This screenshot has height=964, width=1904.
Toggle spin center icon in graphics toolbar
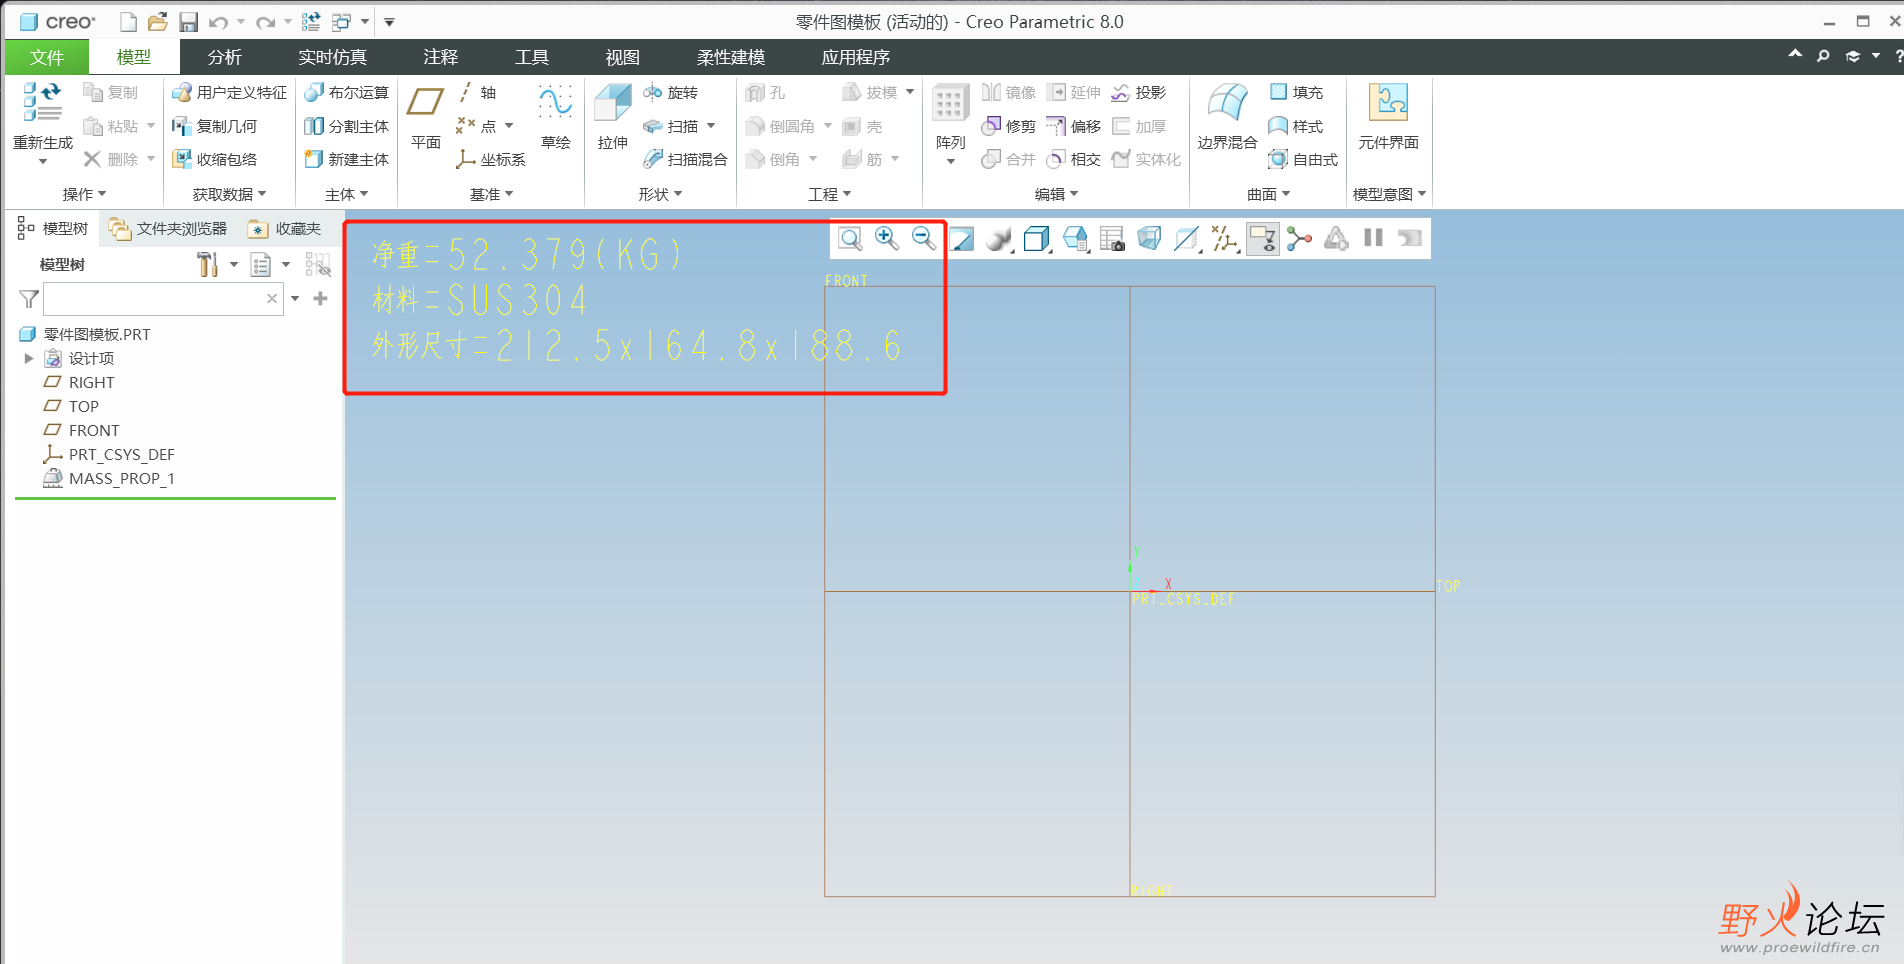click(1299, 238)
